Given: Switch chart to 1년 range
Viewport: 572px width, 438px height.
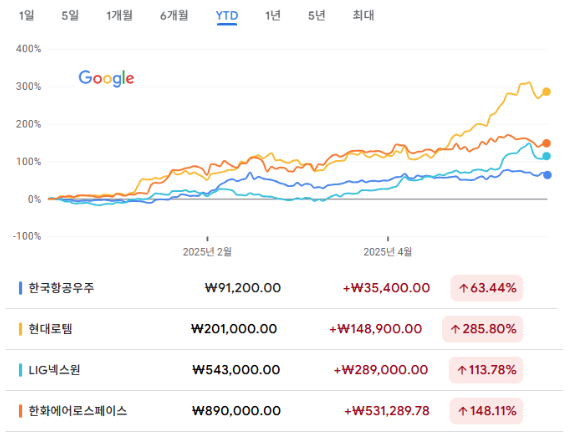Looking at the screenshot, I should point(273,15).
